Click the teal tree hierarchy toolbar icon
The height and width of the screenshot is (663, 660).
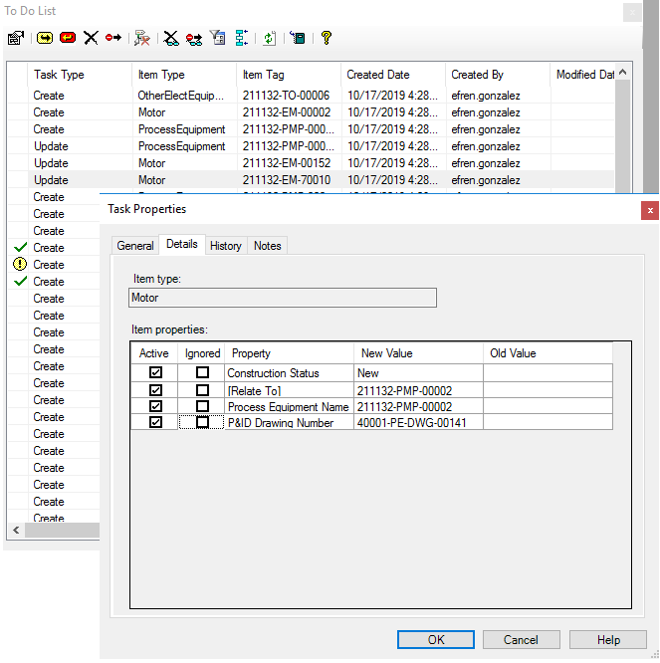(241, 38)
